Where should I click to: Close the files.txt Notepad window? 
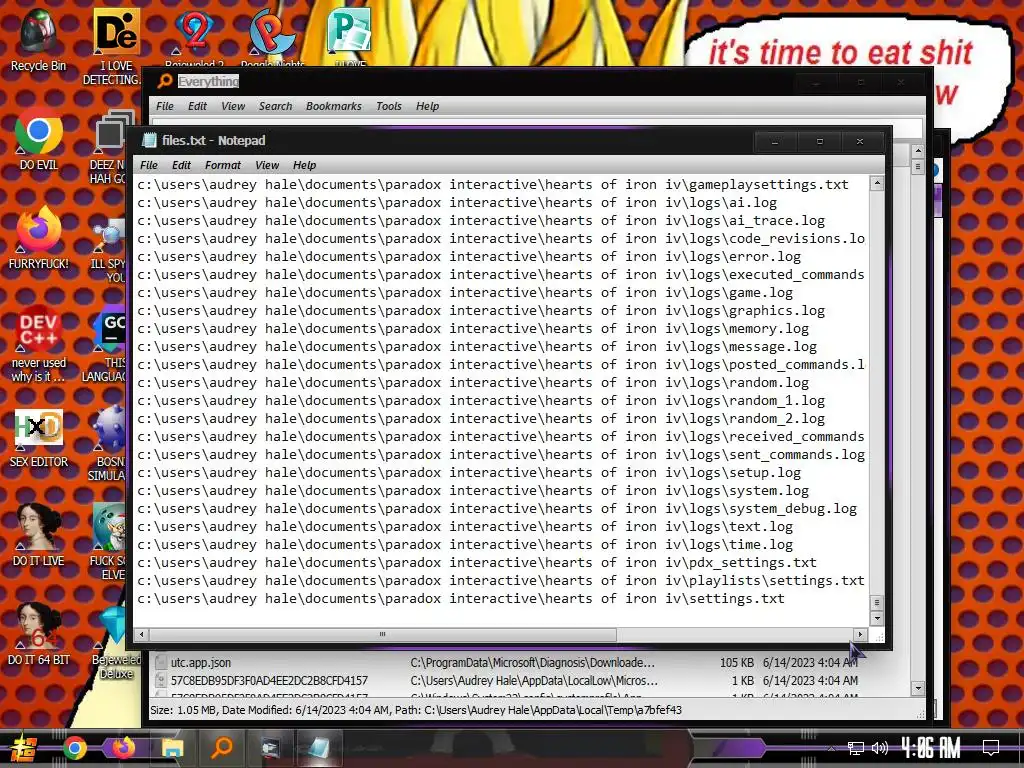860,141
